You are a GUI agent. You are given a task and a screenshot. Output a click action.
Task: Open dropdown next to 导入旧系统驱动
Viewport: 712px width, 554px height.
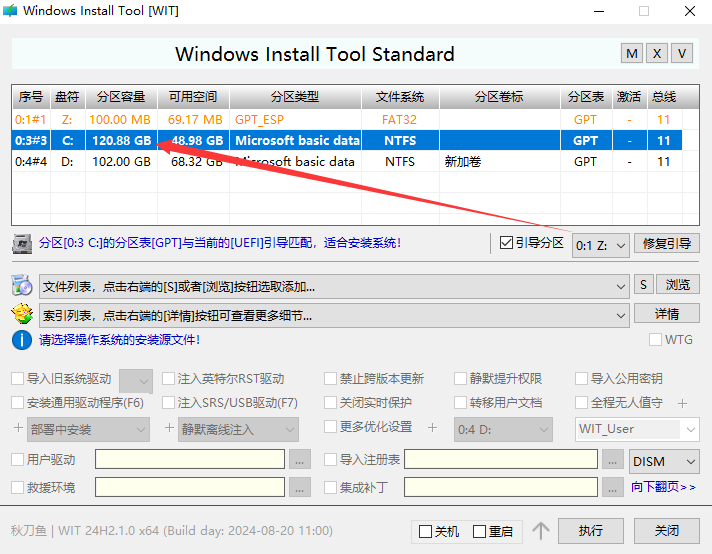coord(135,381)
